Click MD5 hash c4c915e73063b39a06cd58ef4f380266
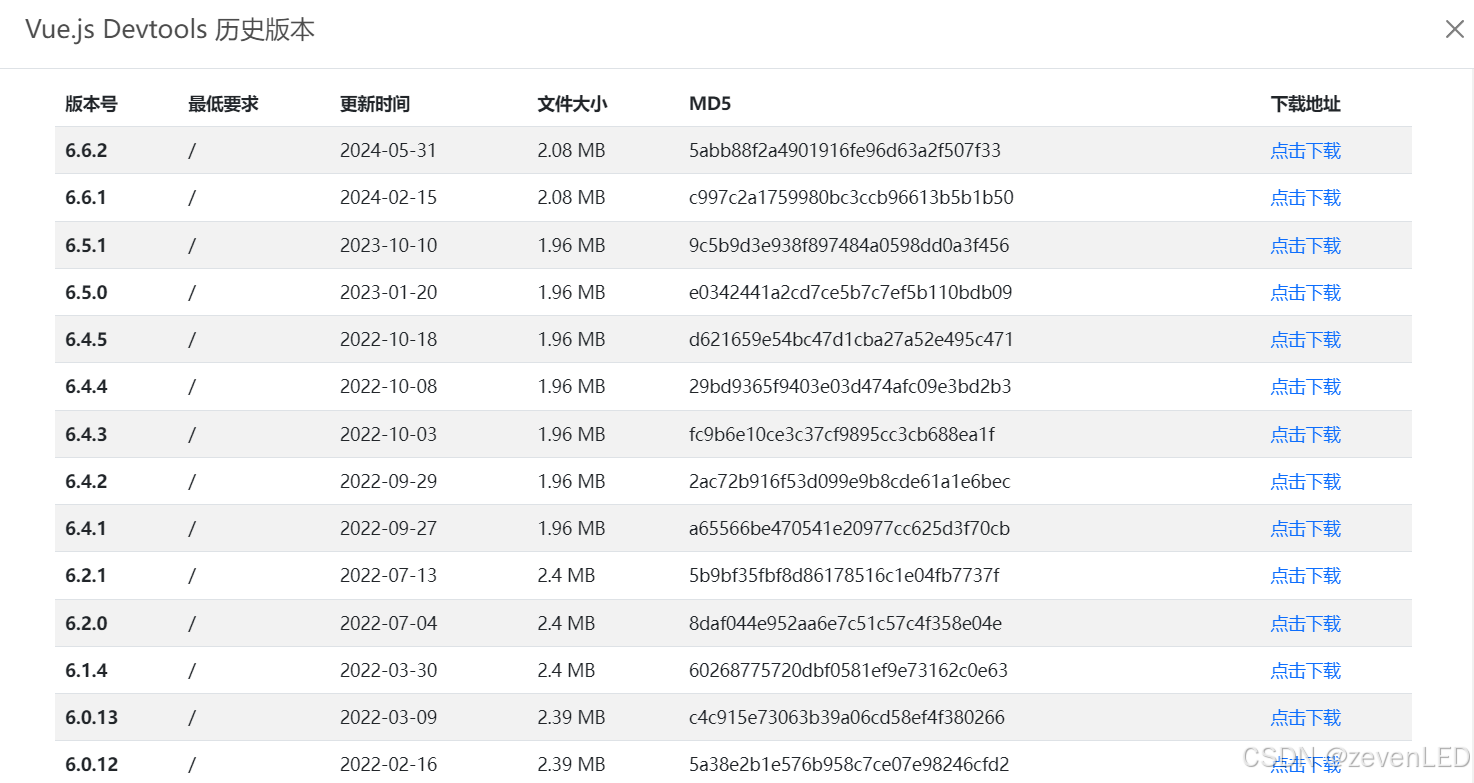1474x783 pixels. coord(847,718)
